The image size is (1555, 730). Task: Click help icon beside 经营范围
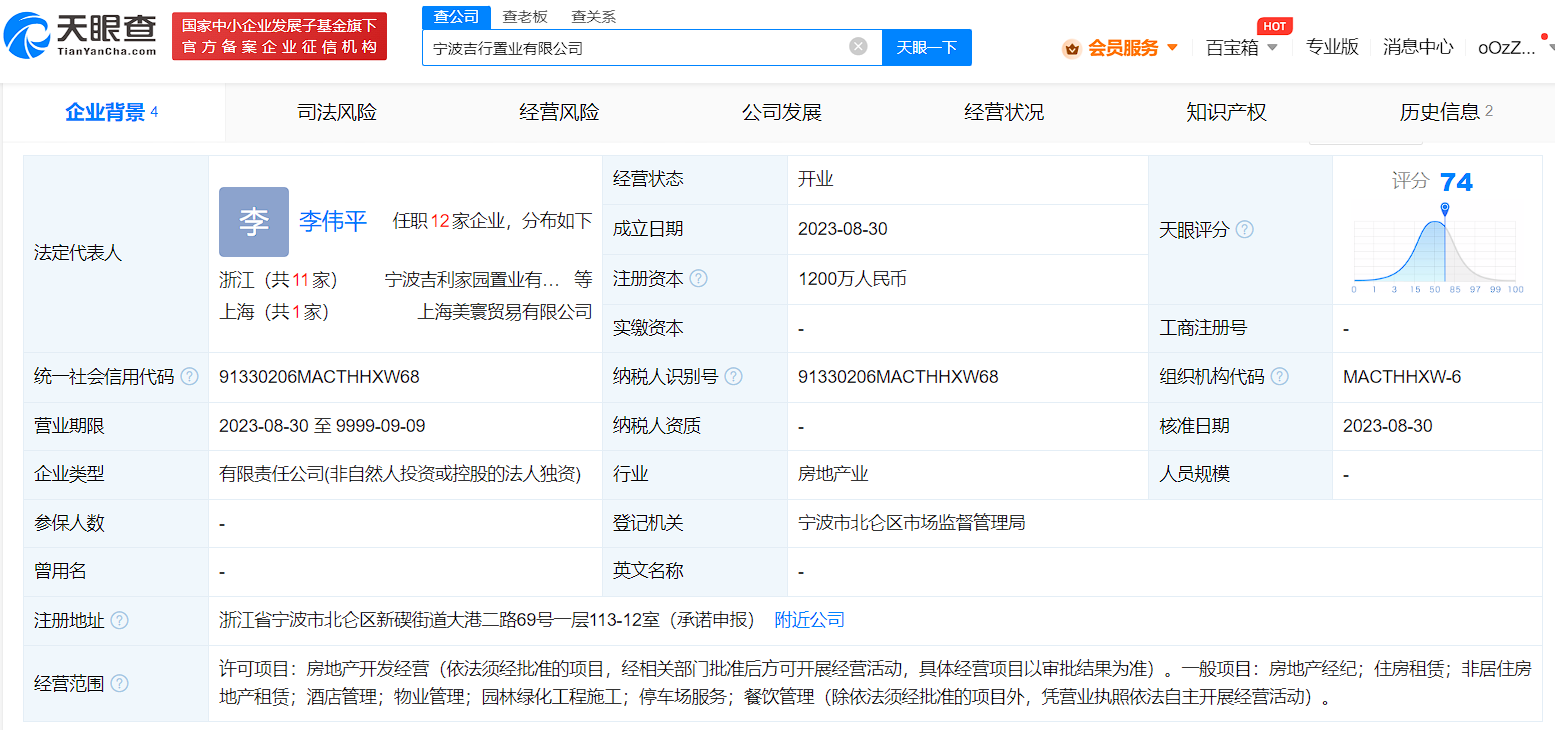pyautogui.click(x=120, y=684)
